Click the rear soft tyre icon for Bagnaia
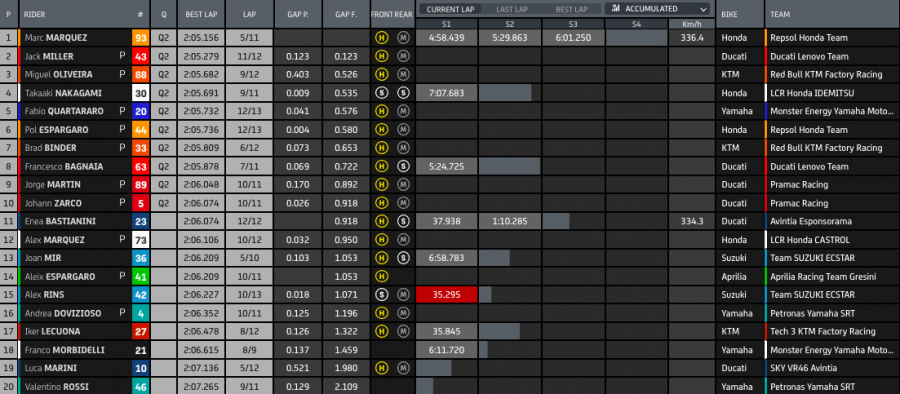 (403, 167)
